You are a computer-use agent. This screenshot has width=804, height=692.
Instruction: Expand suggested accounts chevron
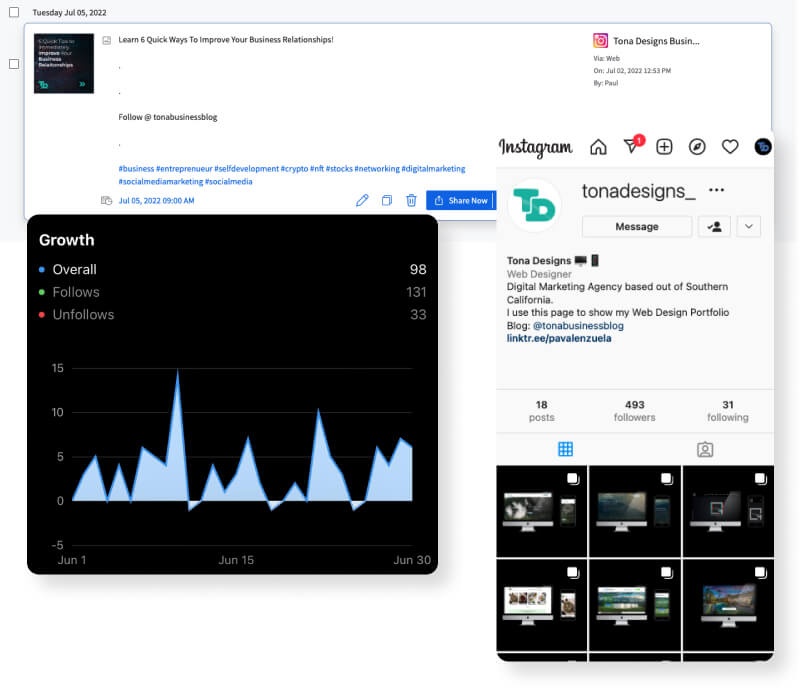pyautogui.click(x=749, y=227)
